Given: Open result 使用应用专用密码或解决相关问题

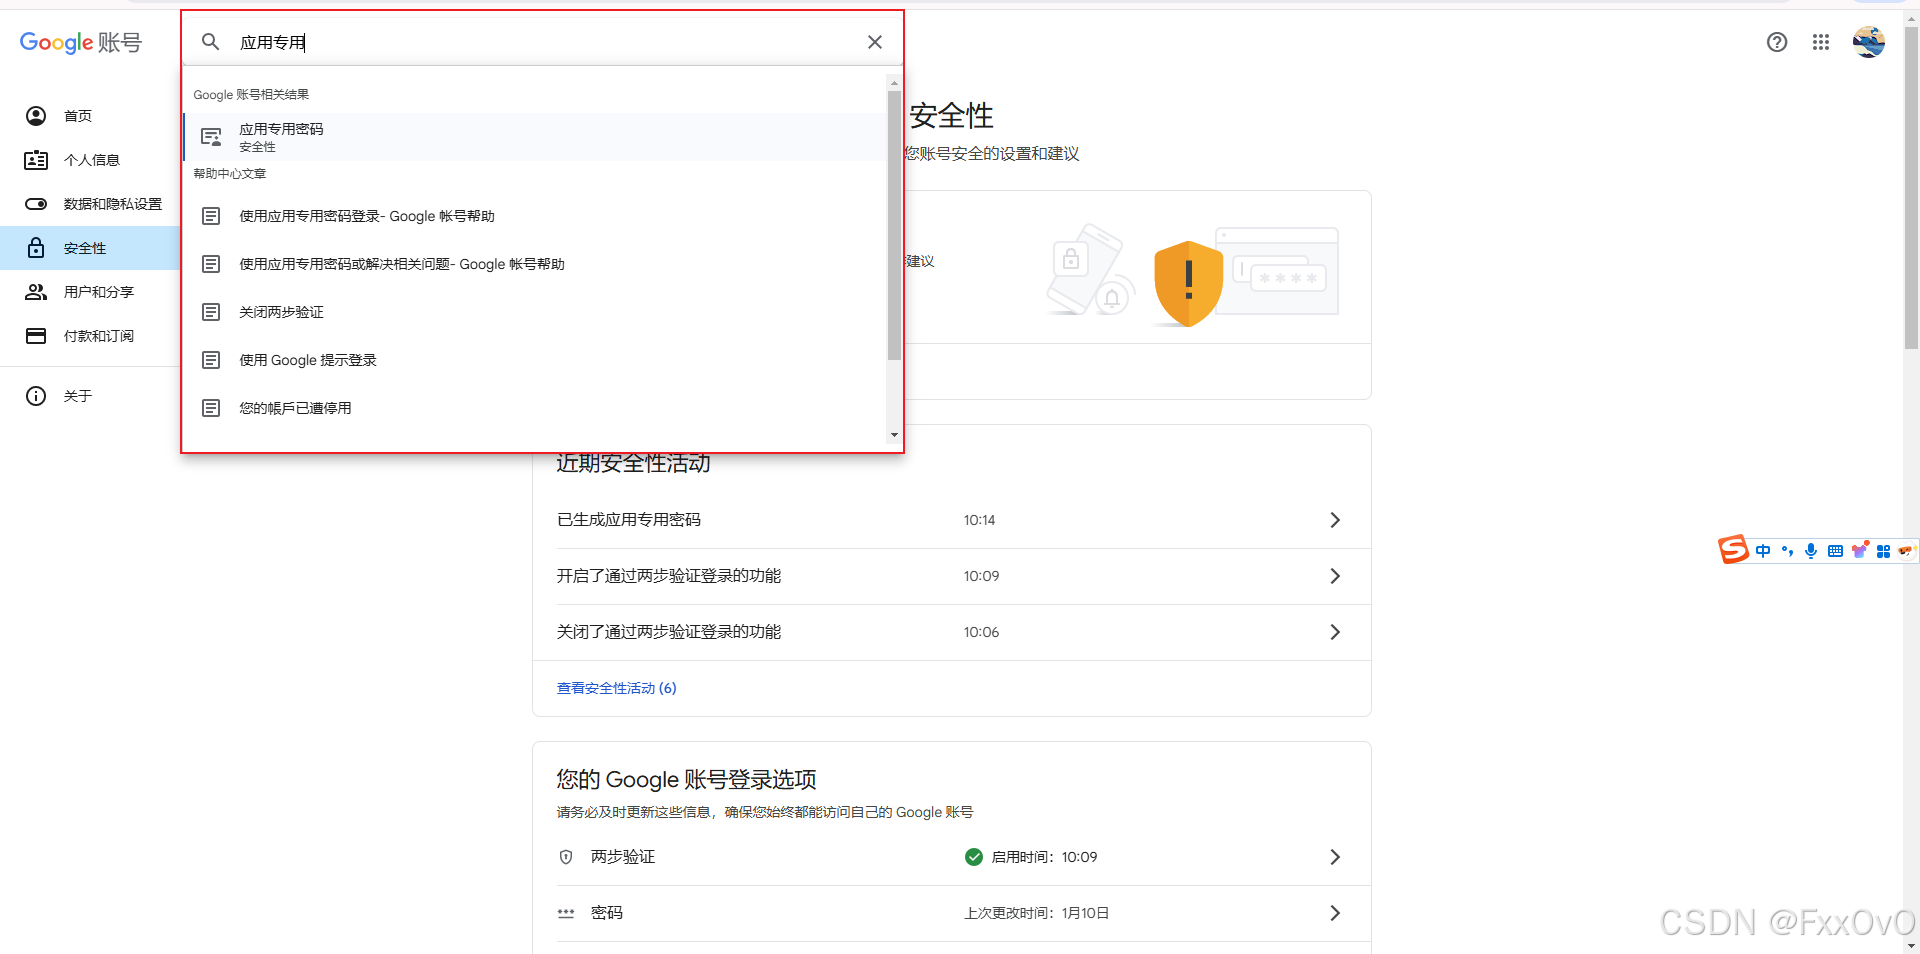Looking at the screenshot, I should [535, 264].
